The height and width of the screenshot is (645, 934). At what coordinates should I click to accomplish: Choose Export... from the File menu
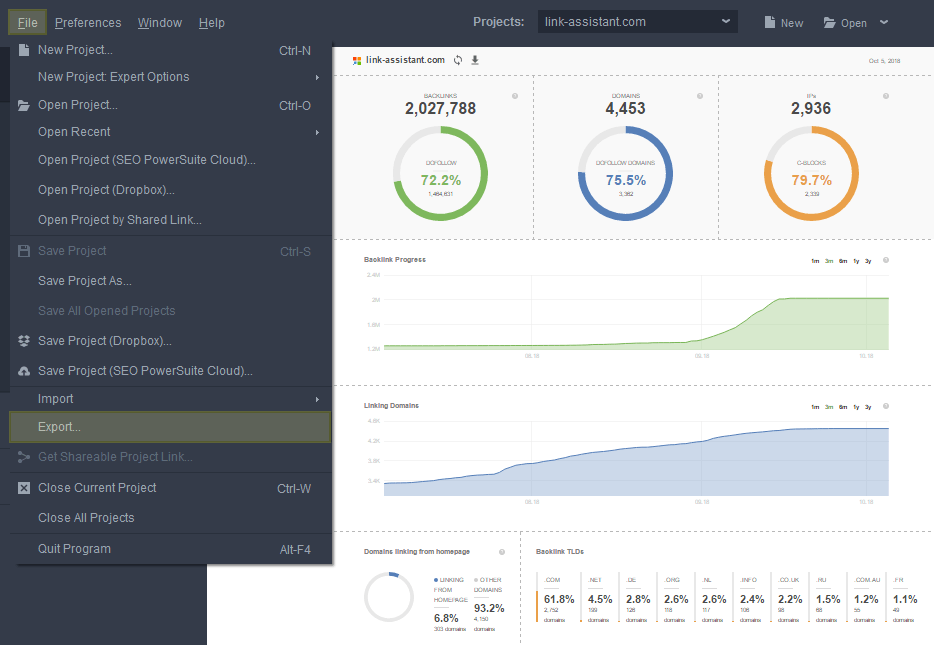click(x=170, y=427)
